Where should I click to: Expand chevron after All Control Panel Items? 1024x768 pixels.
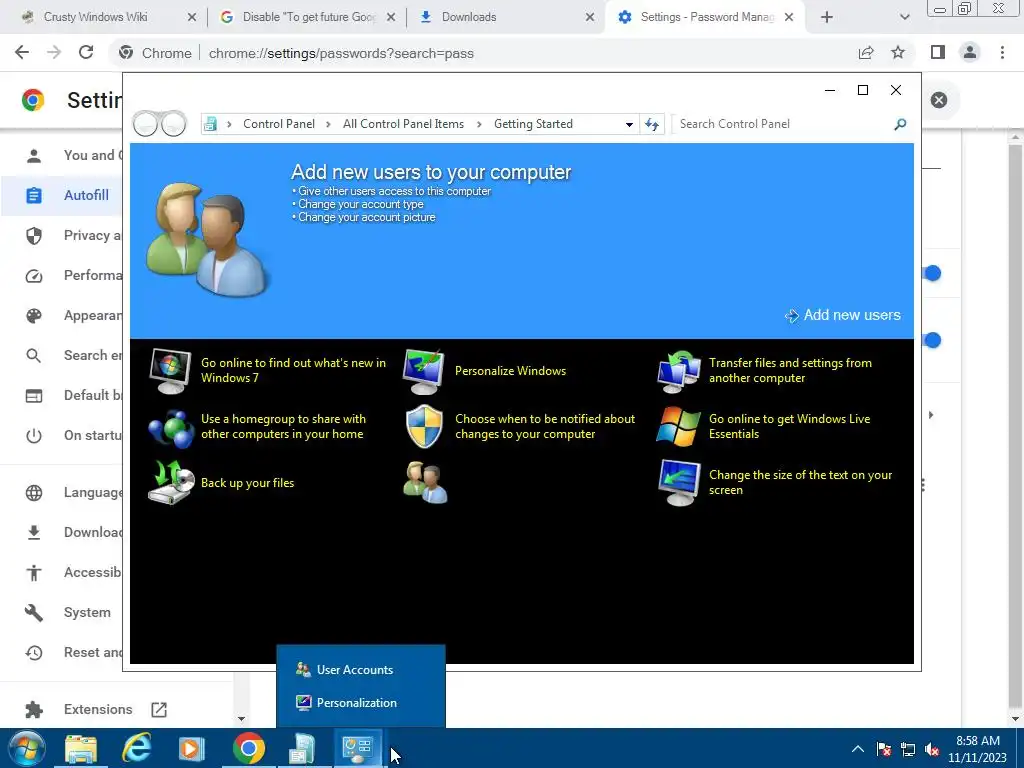[x=479, y=124]
